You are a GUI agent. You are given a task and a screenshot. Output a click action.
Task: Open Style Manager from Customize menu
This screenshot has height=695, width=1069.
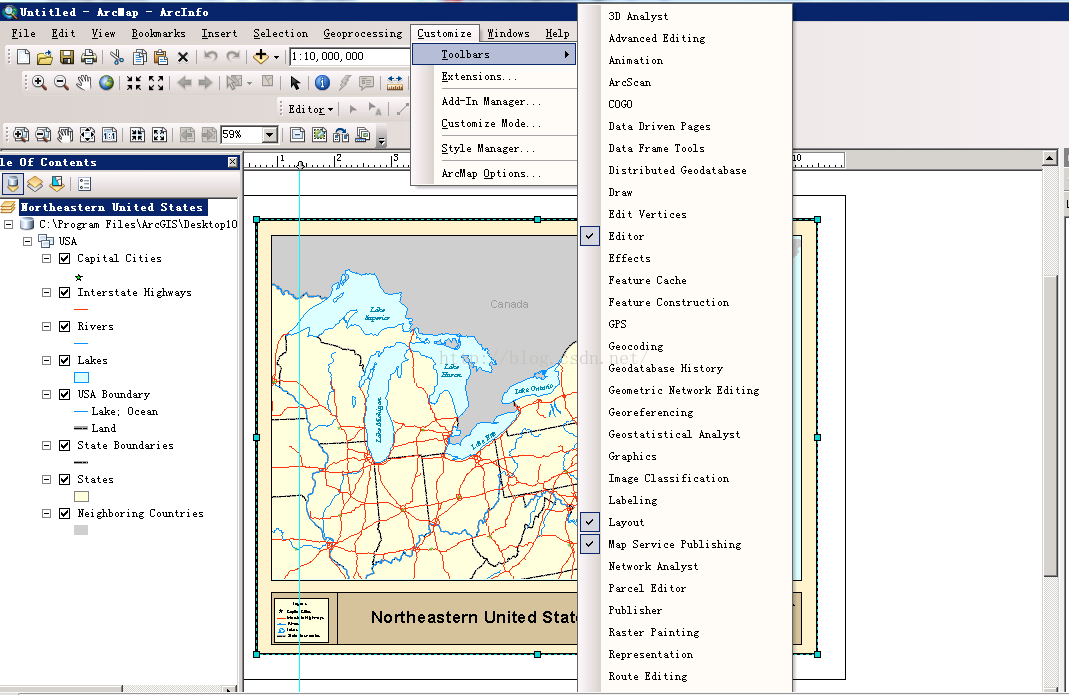pyautogui.click(x=488, y=149)
